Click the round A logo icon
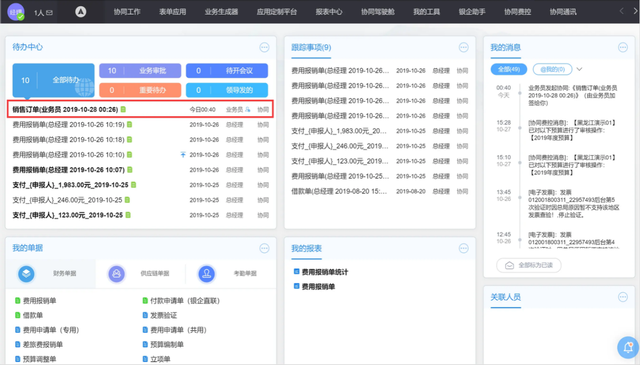This screenshot has height=365, width=640. [x=81, y=12]
